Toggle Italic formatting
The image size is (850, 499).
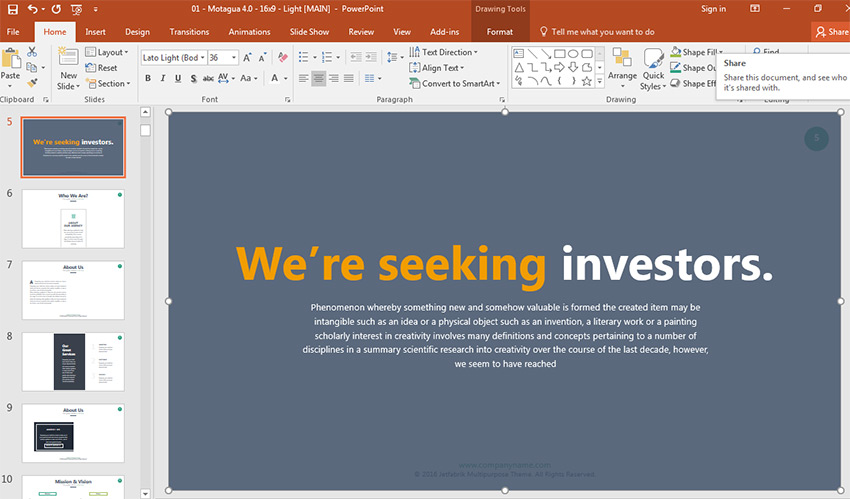pos(163,79)
